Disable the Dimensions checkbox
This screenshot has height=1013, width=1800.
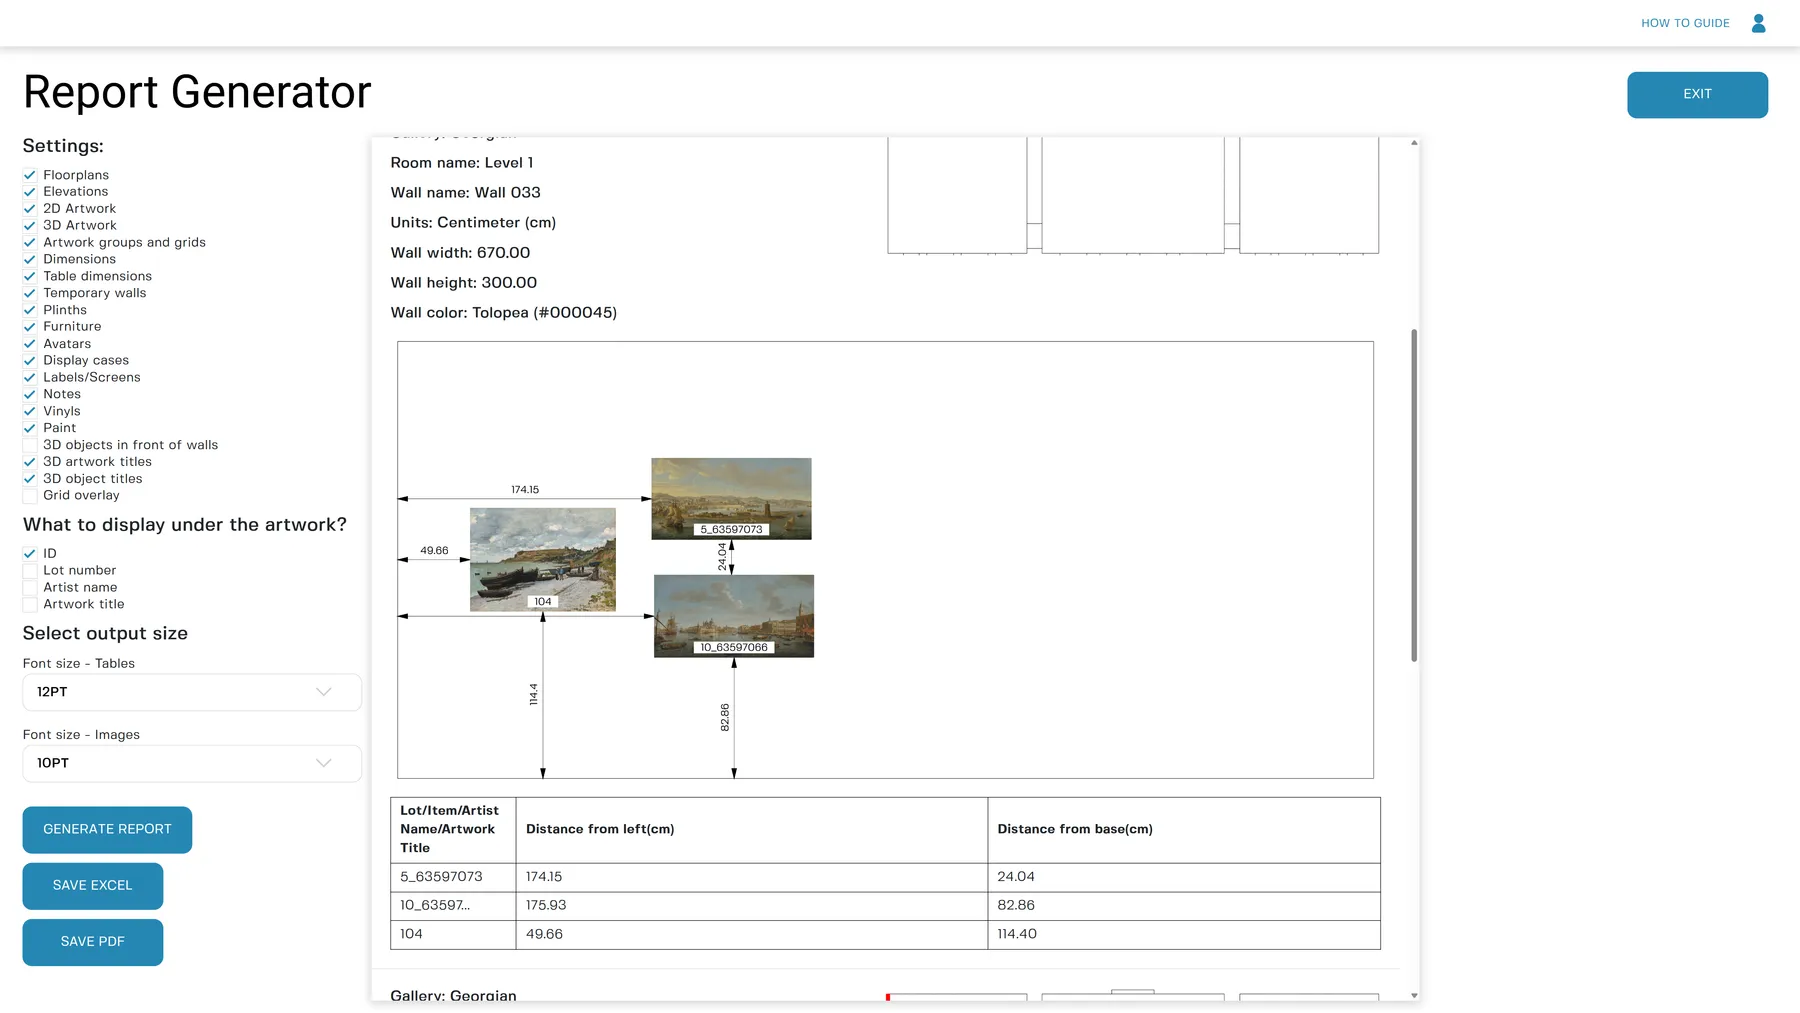pyautogui.click(x=30, y=259)
